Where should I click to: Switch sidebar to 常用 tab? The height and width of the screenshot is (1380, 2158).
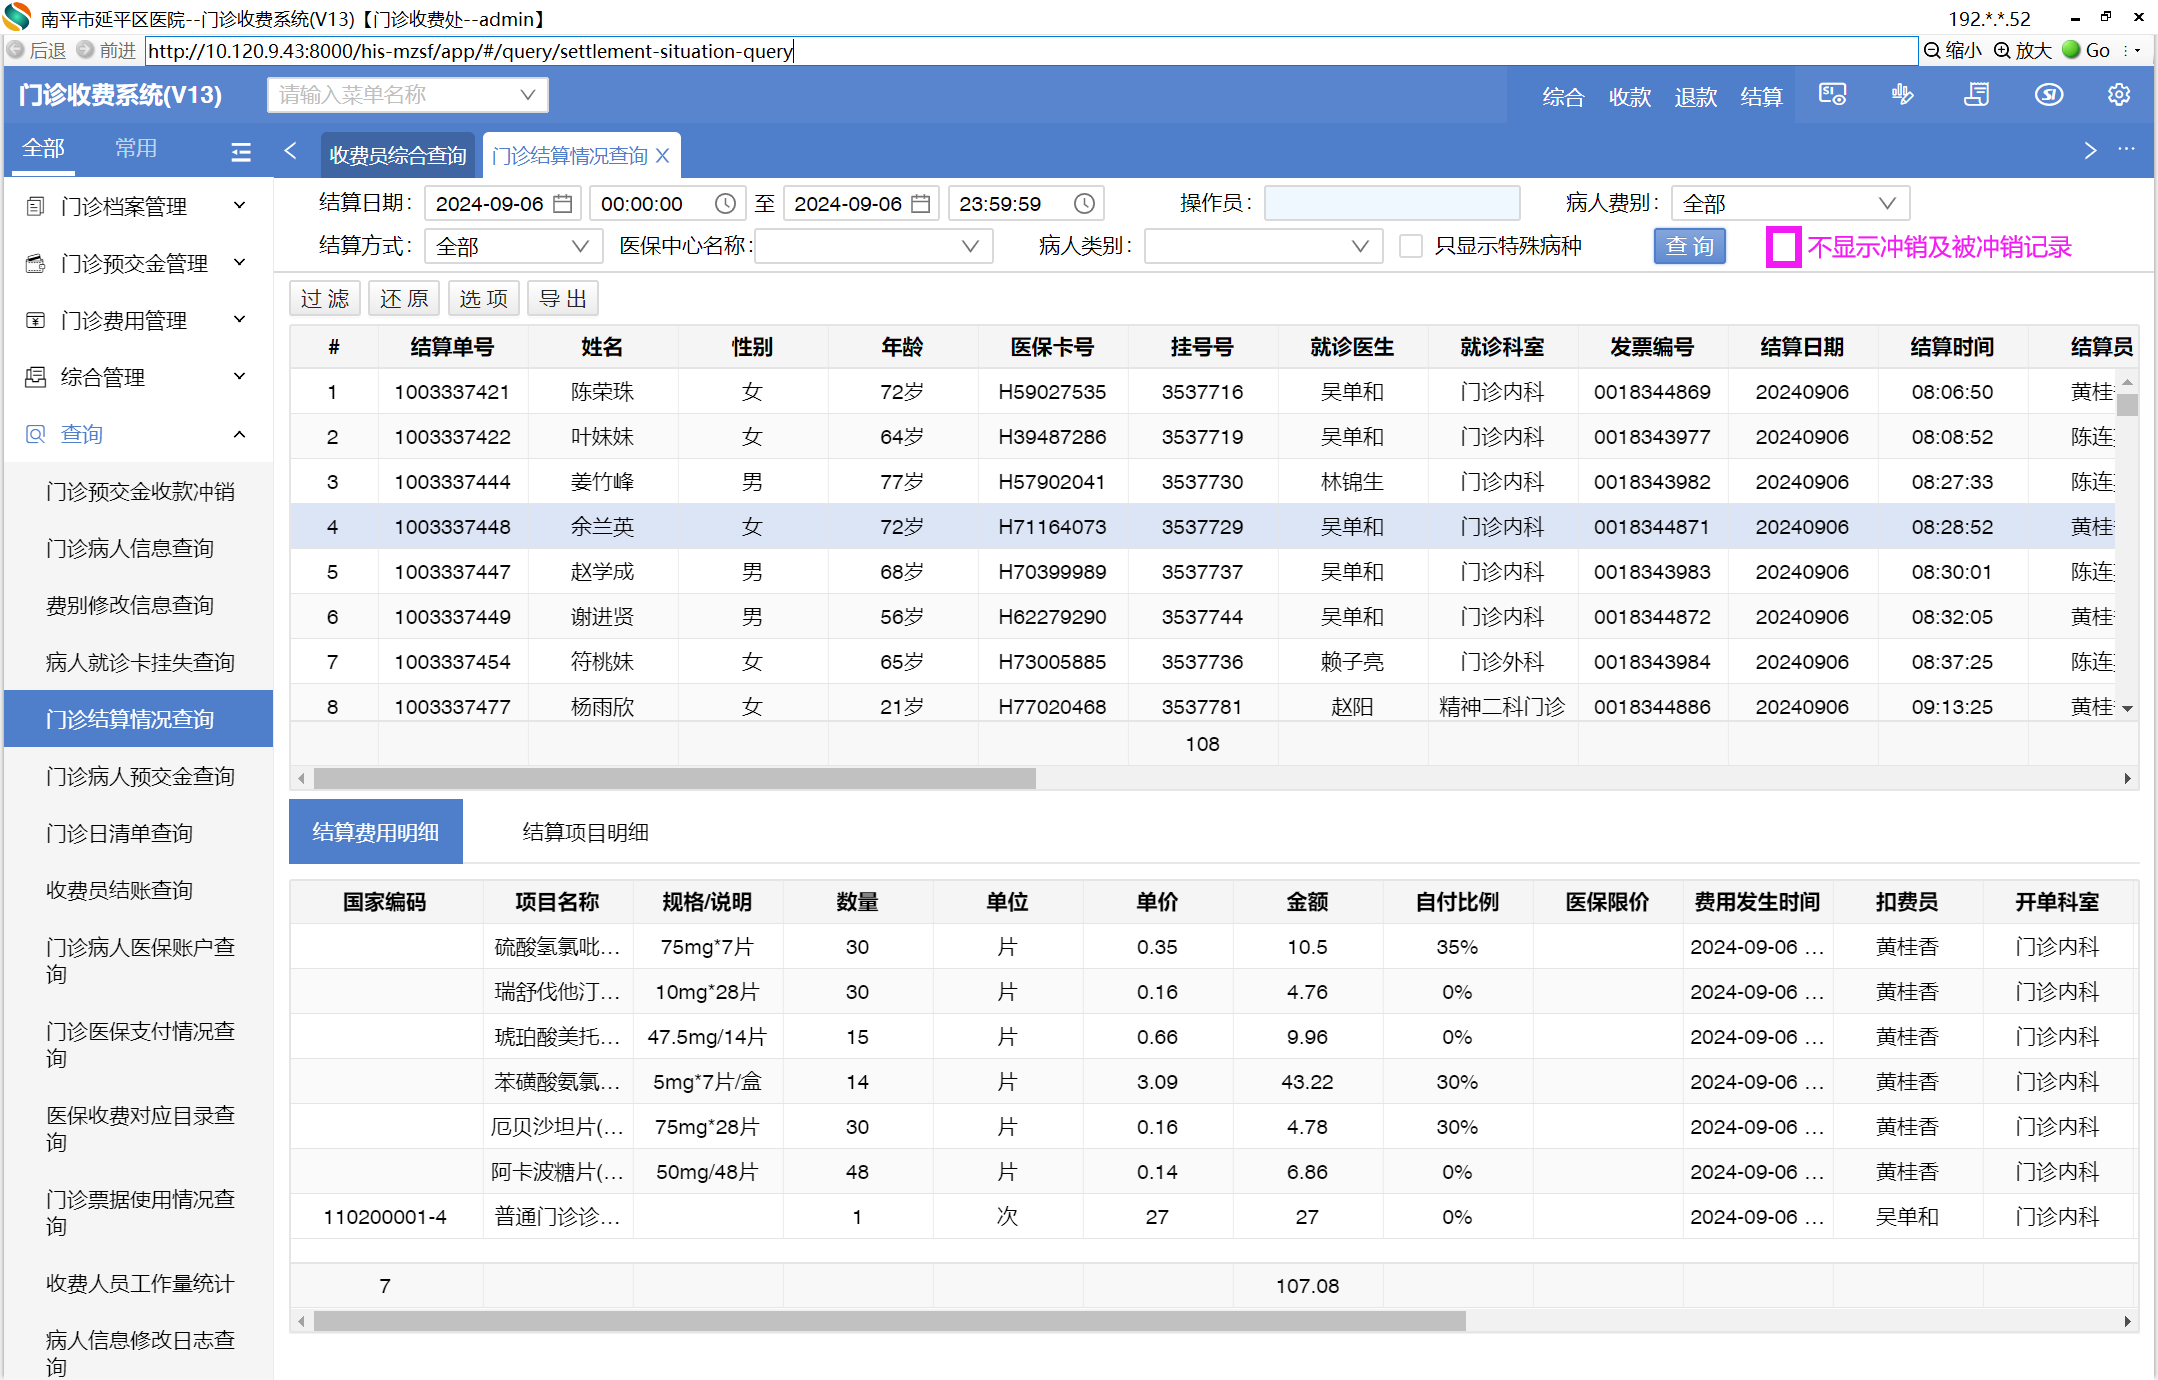pos(136,149)
